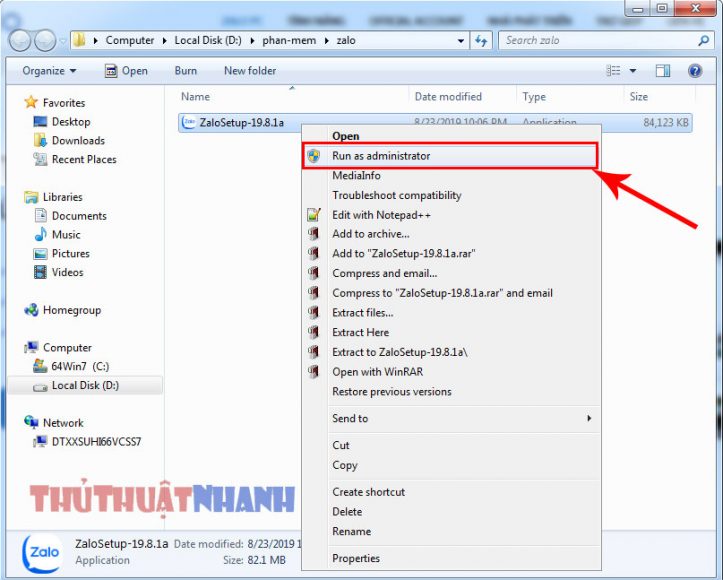This screenshot has height=580, width=723.
Task: Select Copy in context menu
Action: pos(451,465)
